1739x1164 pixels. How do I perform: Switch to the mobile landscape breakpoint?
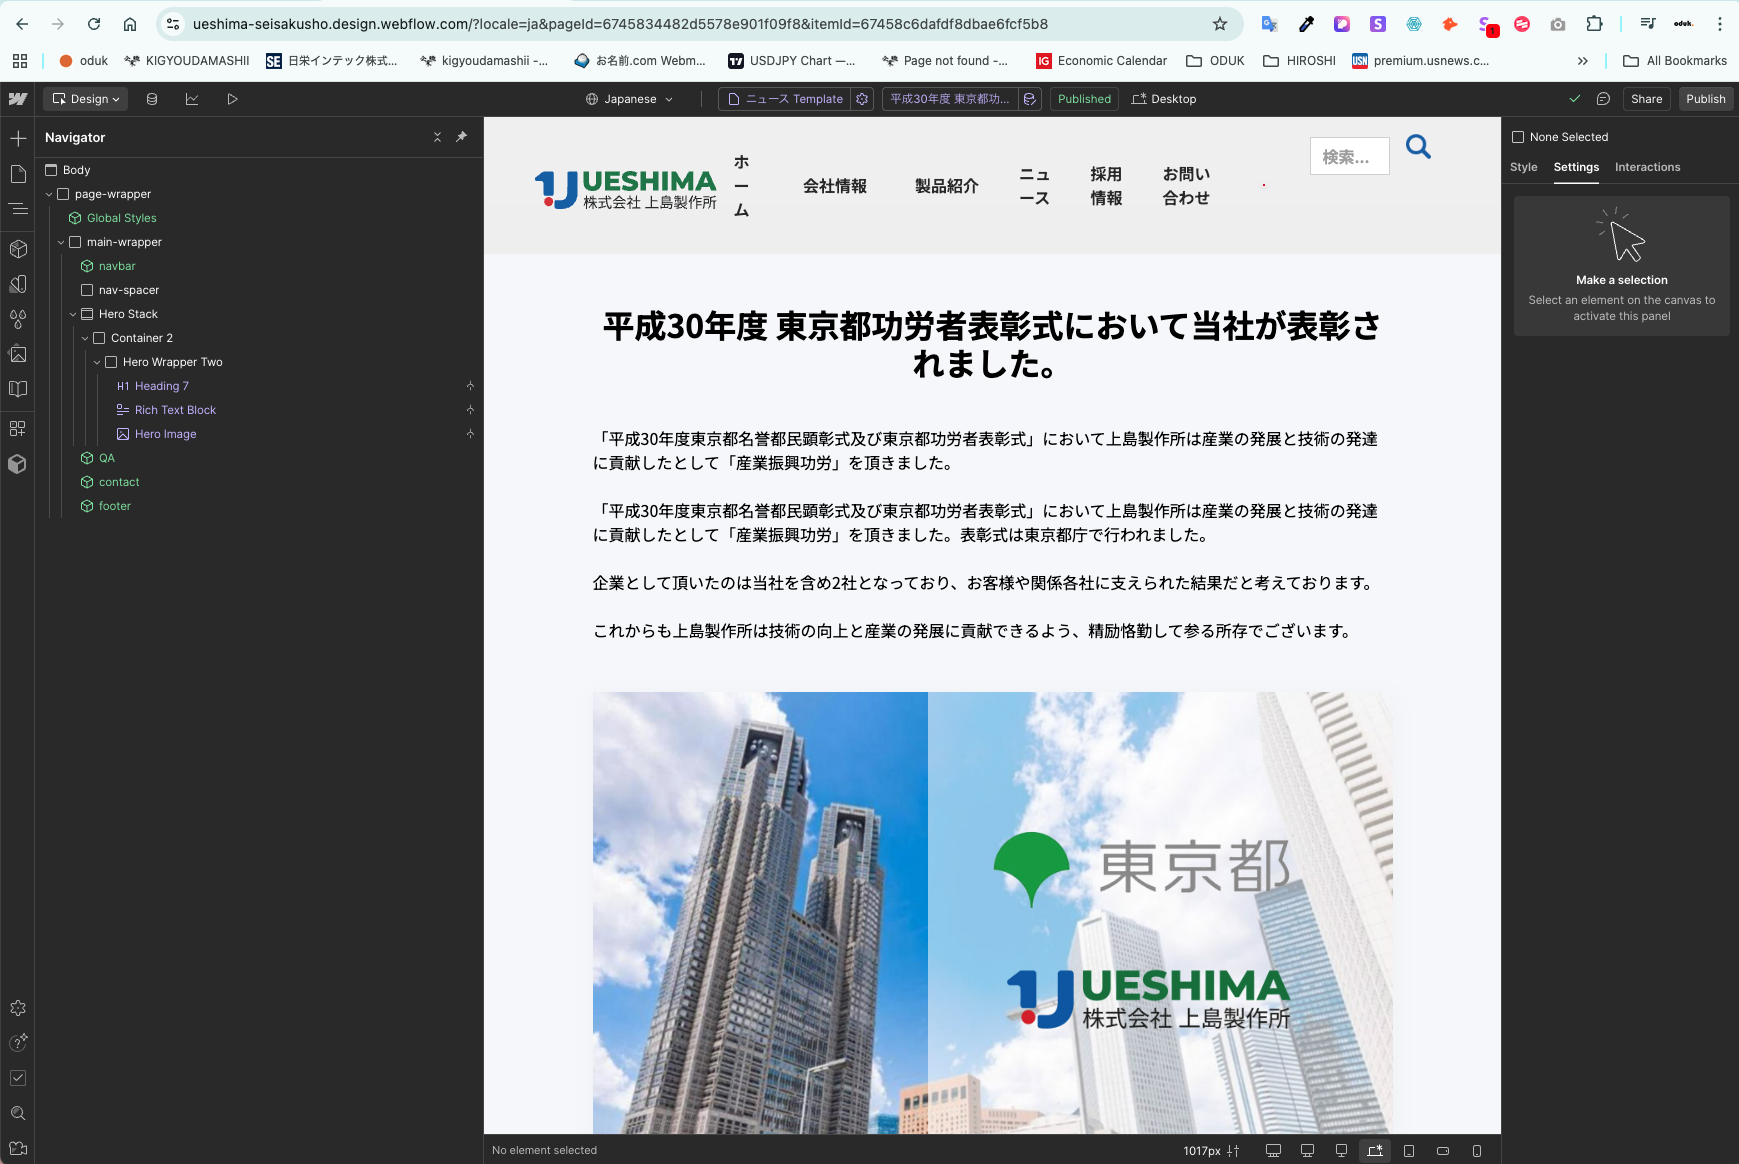click(x=1443, y=1150)
